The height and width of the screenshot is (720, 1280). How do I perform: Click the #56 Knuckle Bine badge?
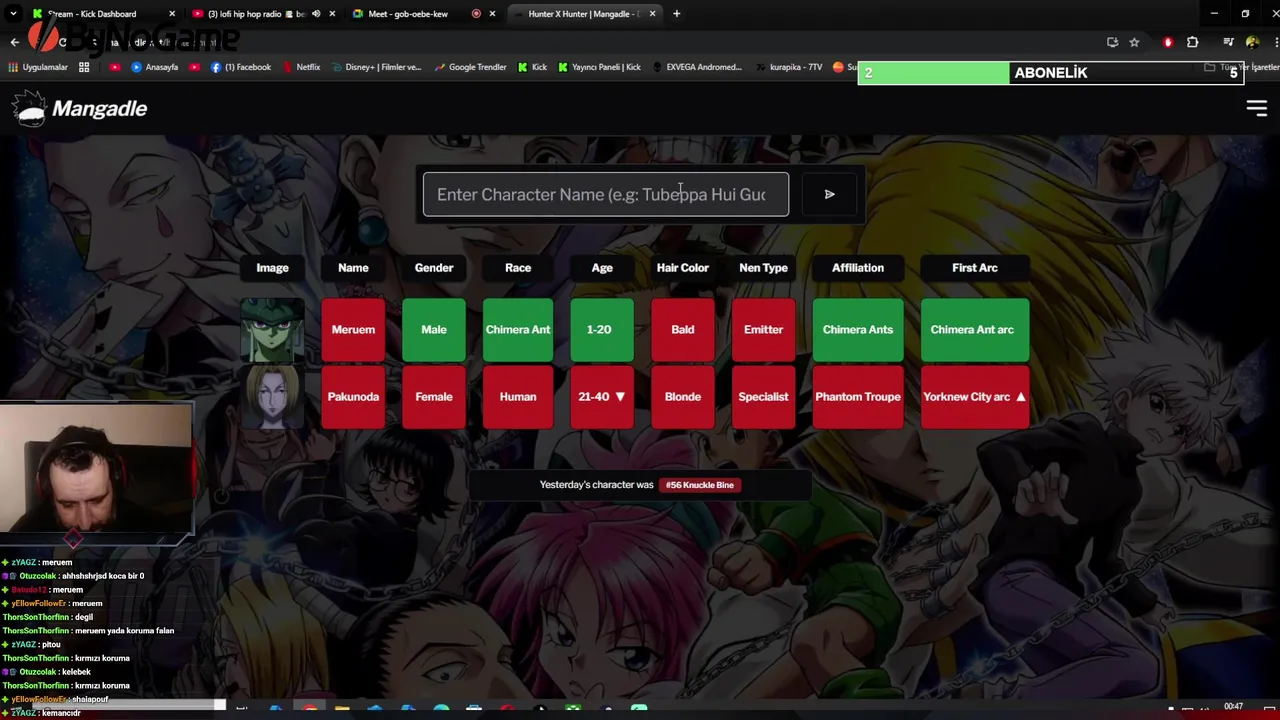click(x=700, y=485)
